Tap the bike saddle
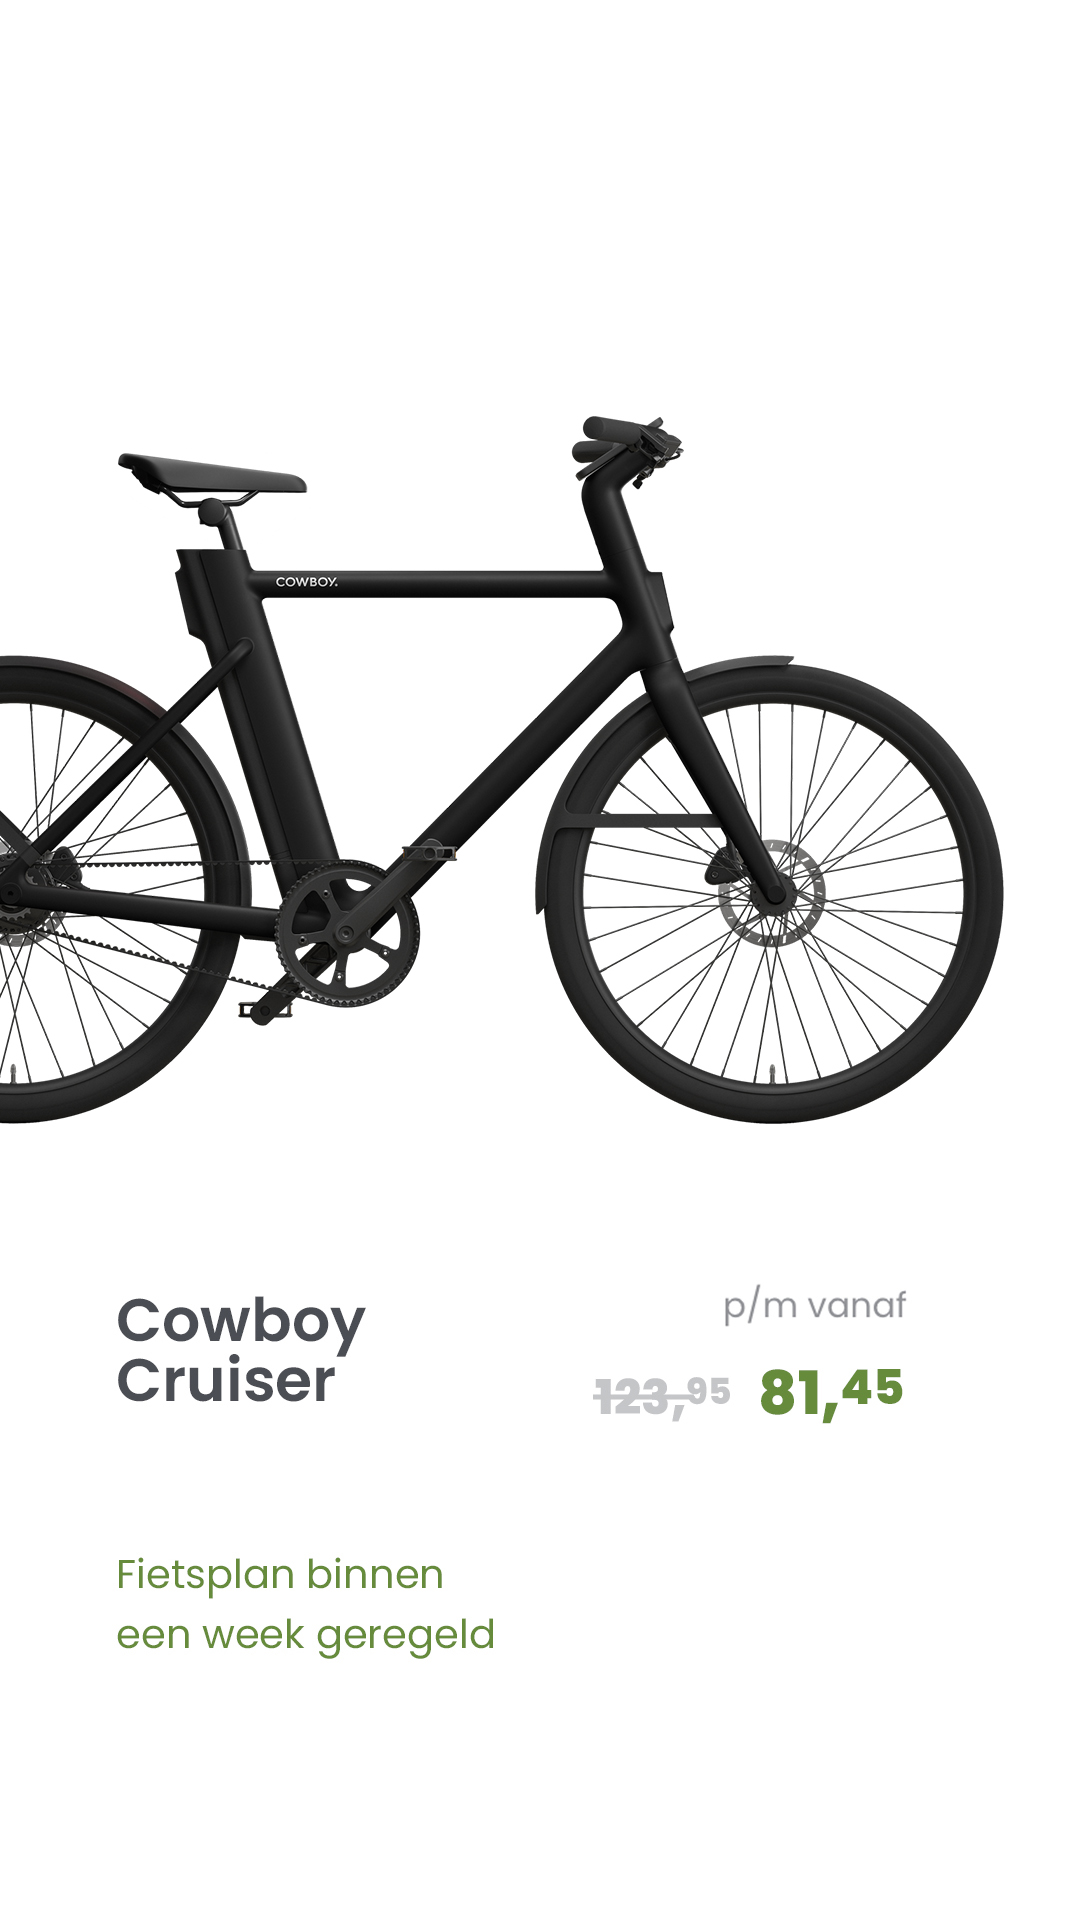The height and width of the screenshot is (1920, 1080). [212, 473]
